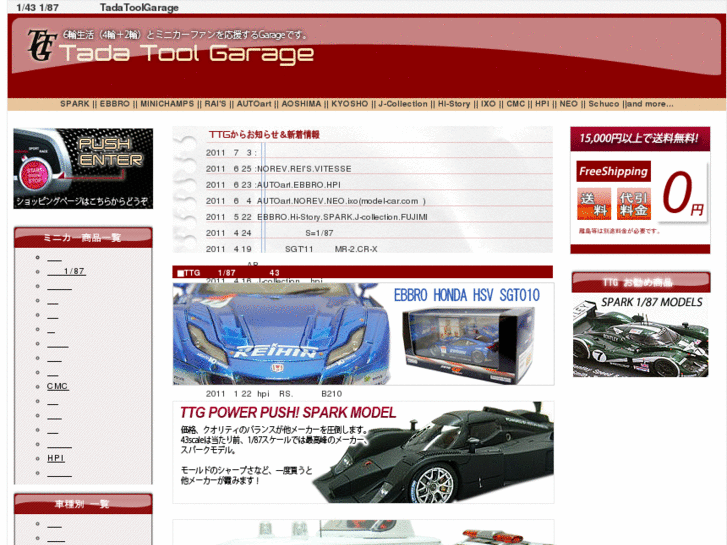
Task: Open the SPARK 1/87 MODELS green car image
Action: click(641, 336)
